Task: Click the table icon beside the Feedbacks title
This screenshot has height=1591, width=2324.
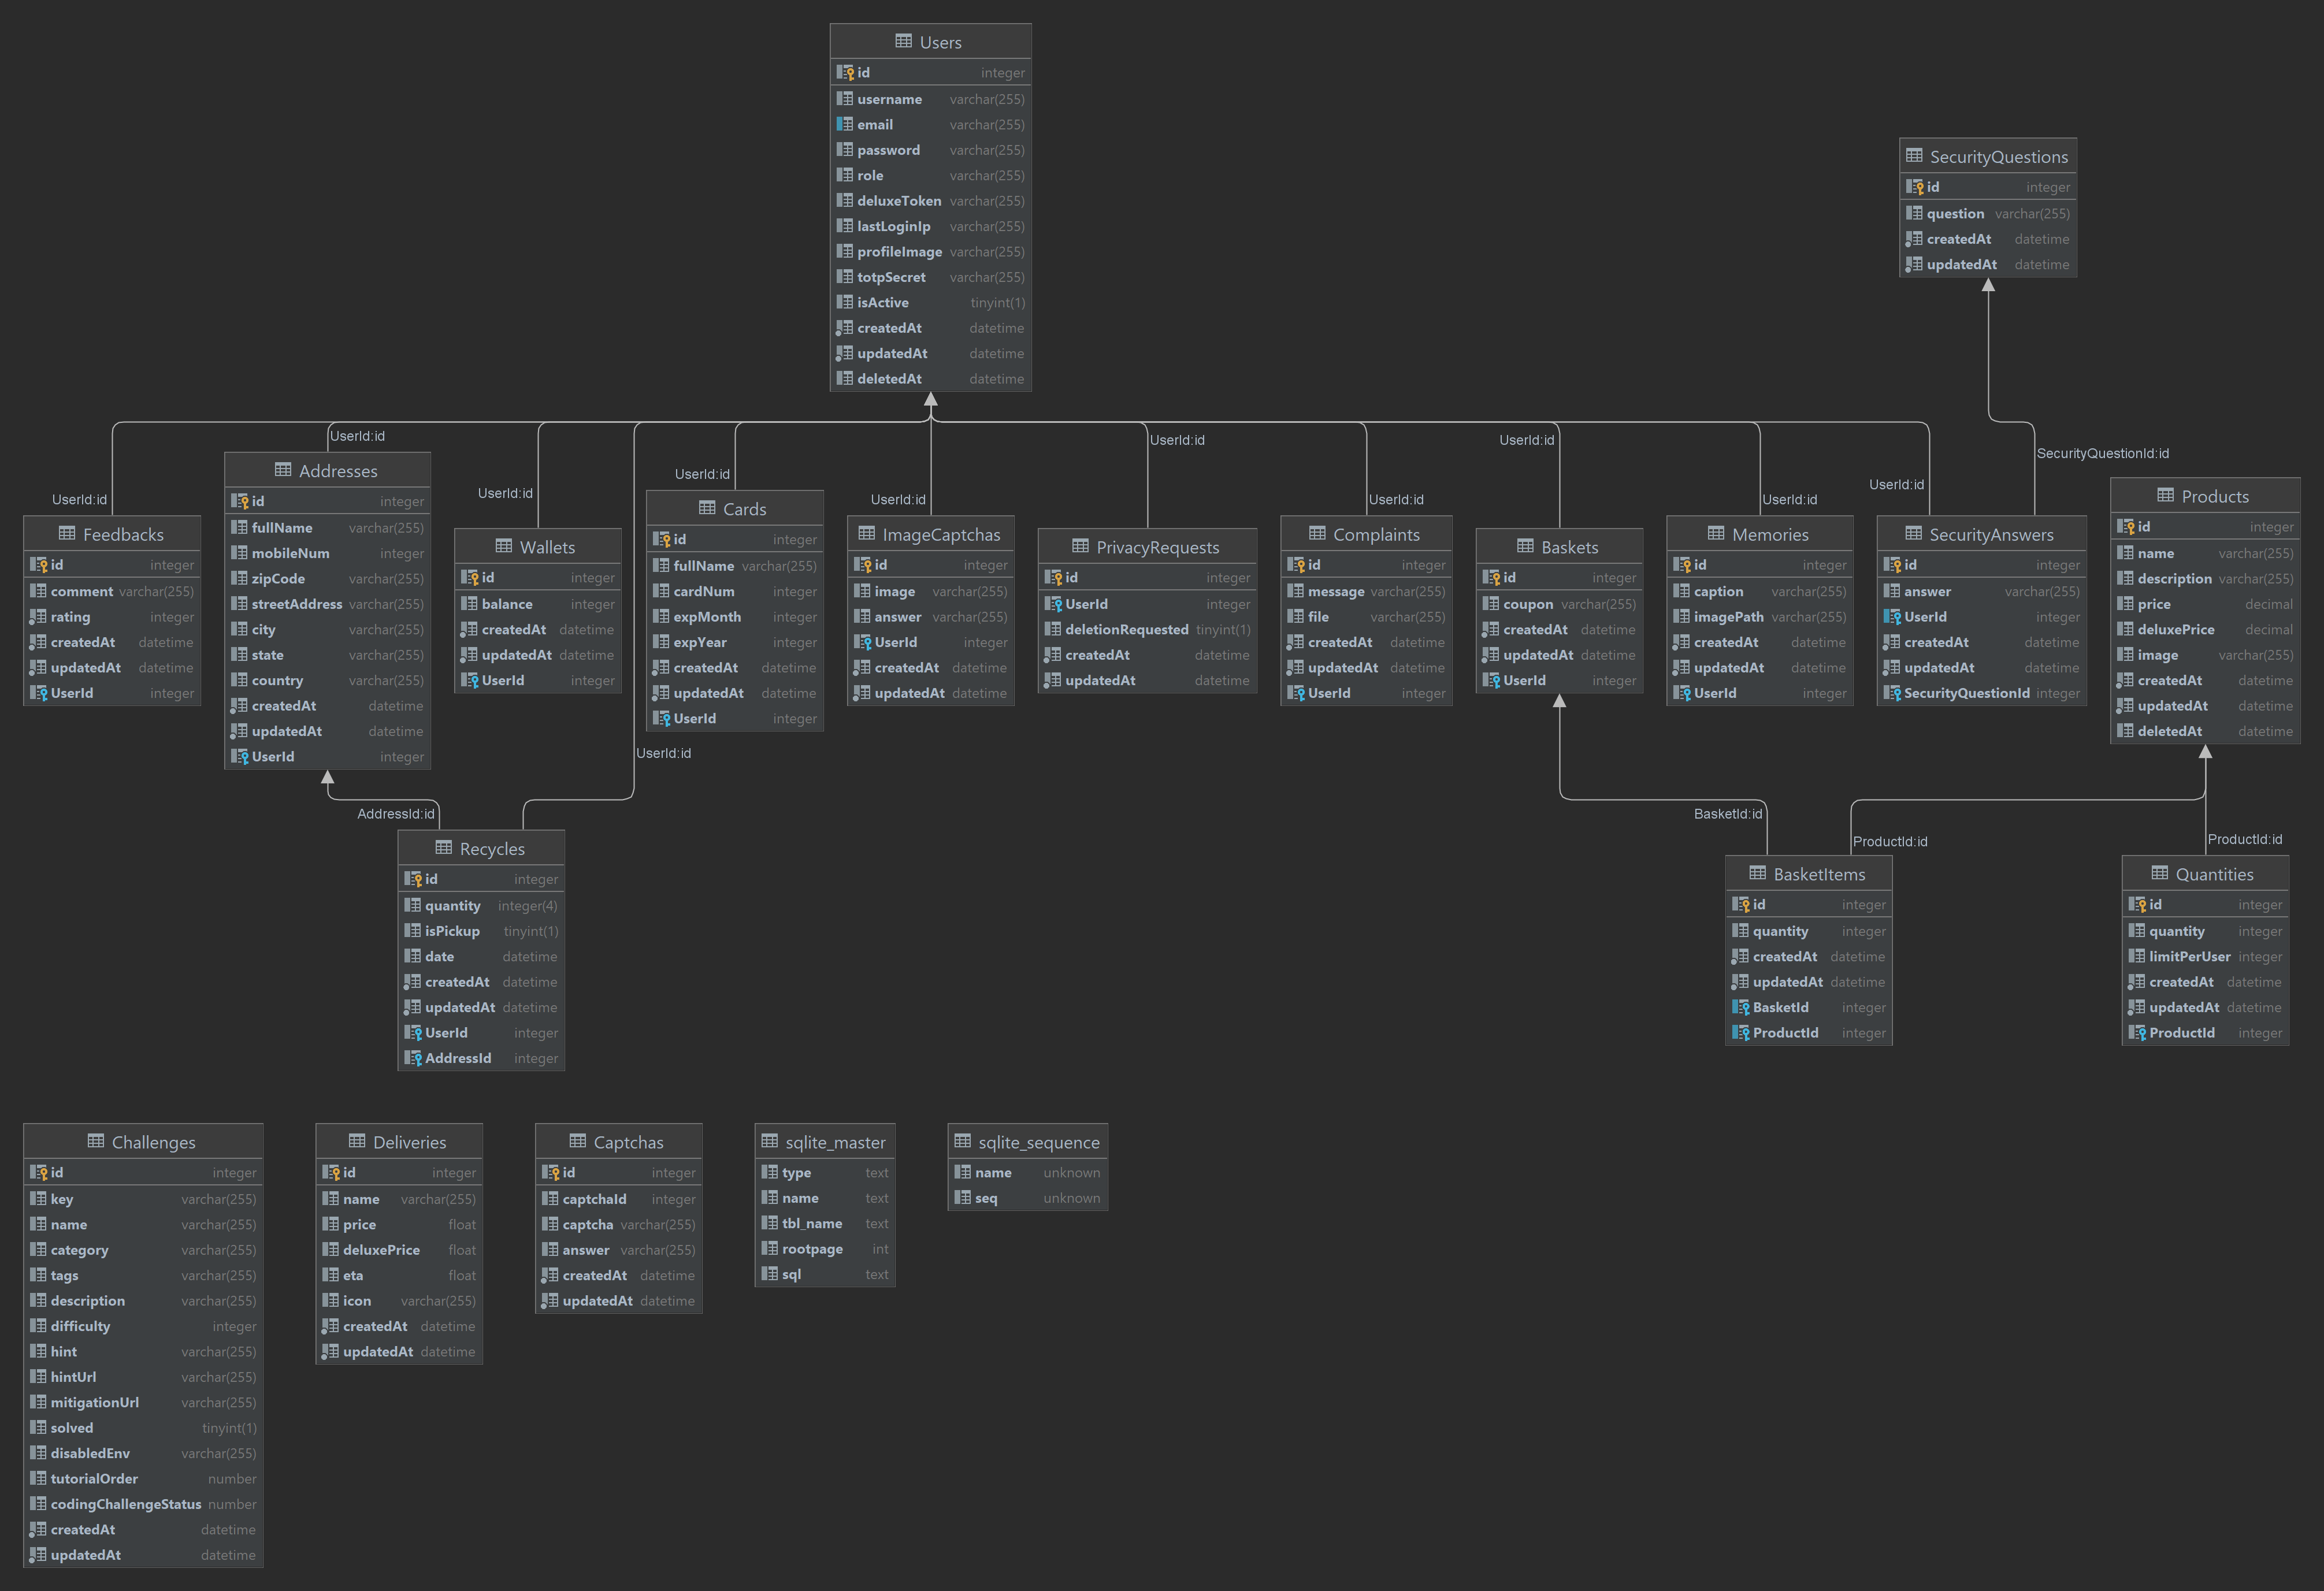Action: pyautogui.click(x=67, y=533)
